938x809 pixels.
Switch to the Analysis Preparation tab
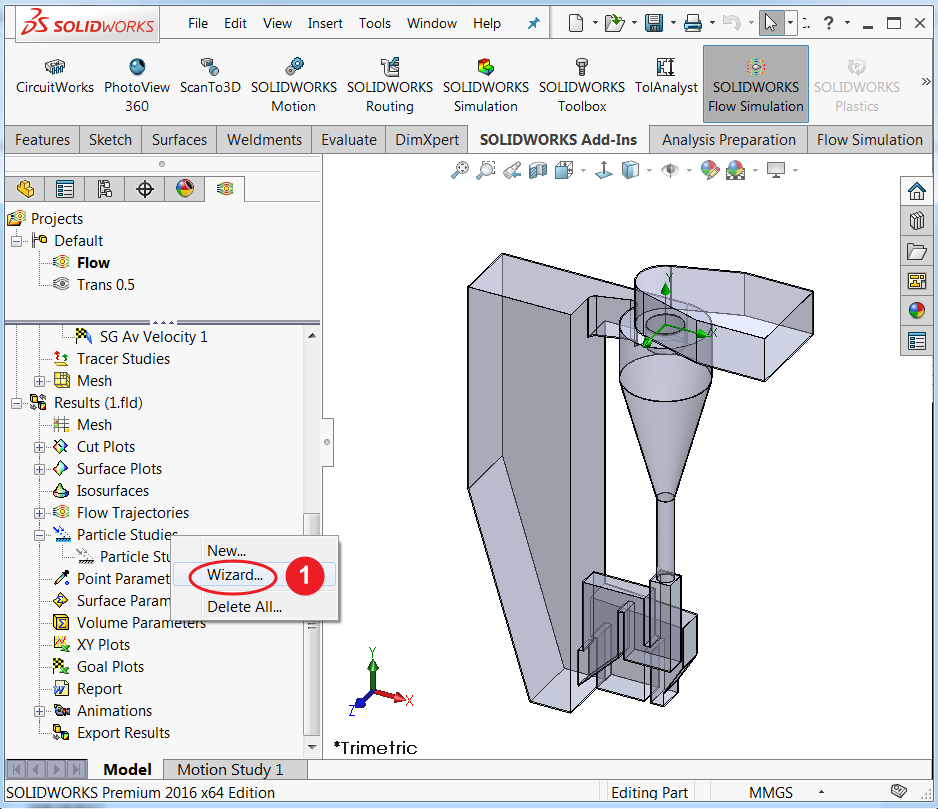point(728,140)
